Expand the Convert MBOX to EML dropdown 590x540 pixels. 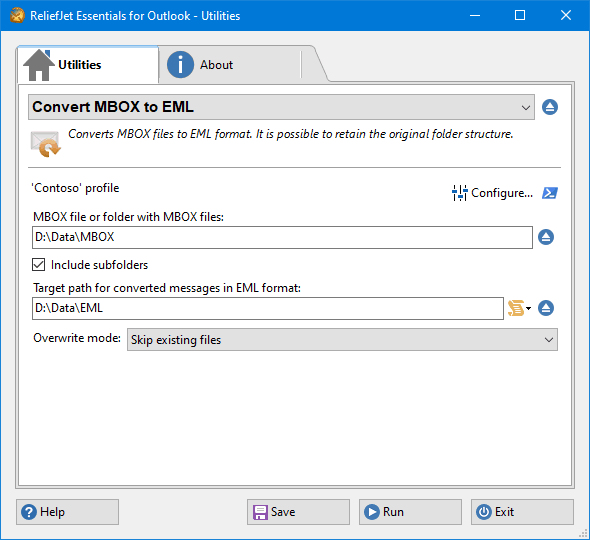point(281,107)
